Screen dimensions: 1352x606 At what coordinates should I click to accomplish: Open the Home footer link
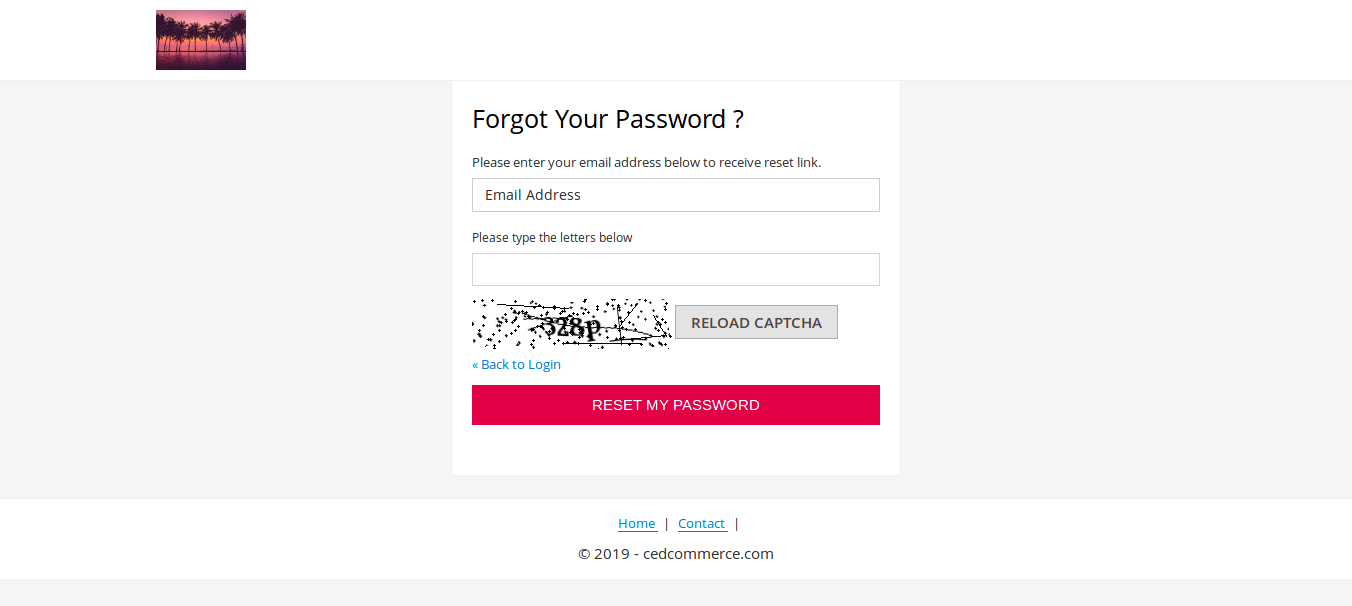637,524
